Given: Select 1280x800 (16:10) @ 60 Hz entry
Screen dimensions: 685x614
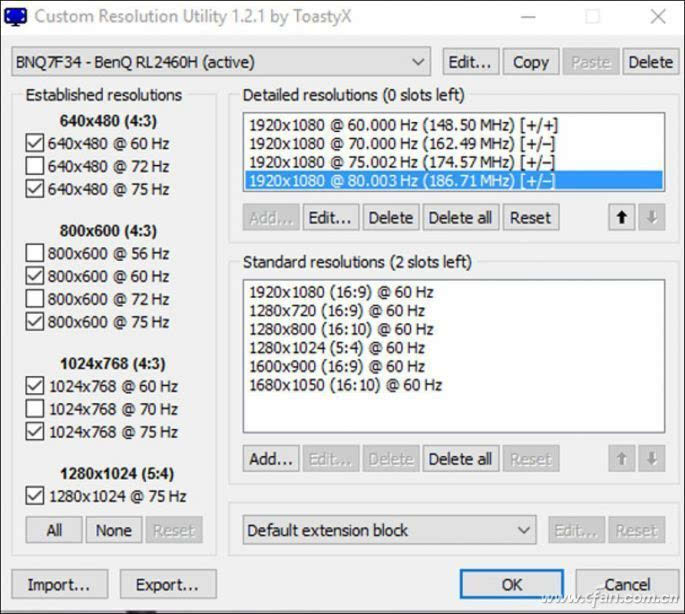Looking at the screenshot, I should tap(453, 329).
